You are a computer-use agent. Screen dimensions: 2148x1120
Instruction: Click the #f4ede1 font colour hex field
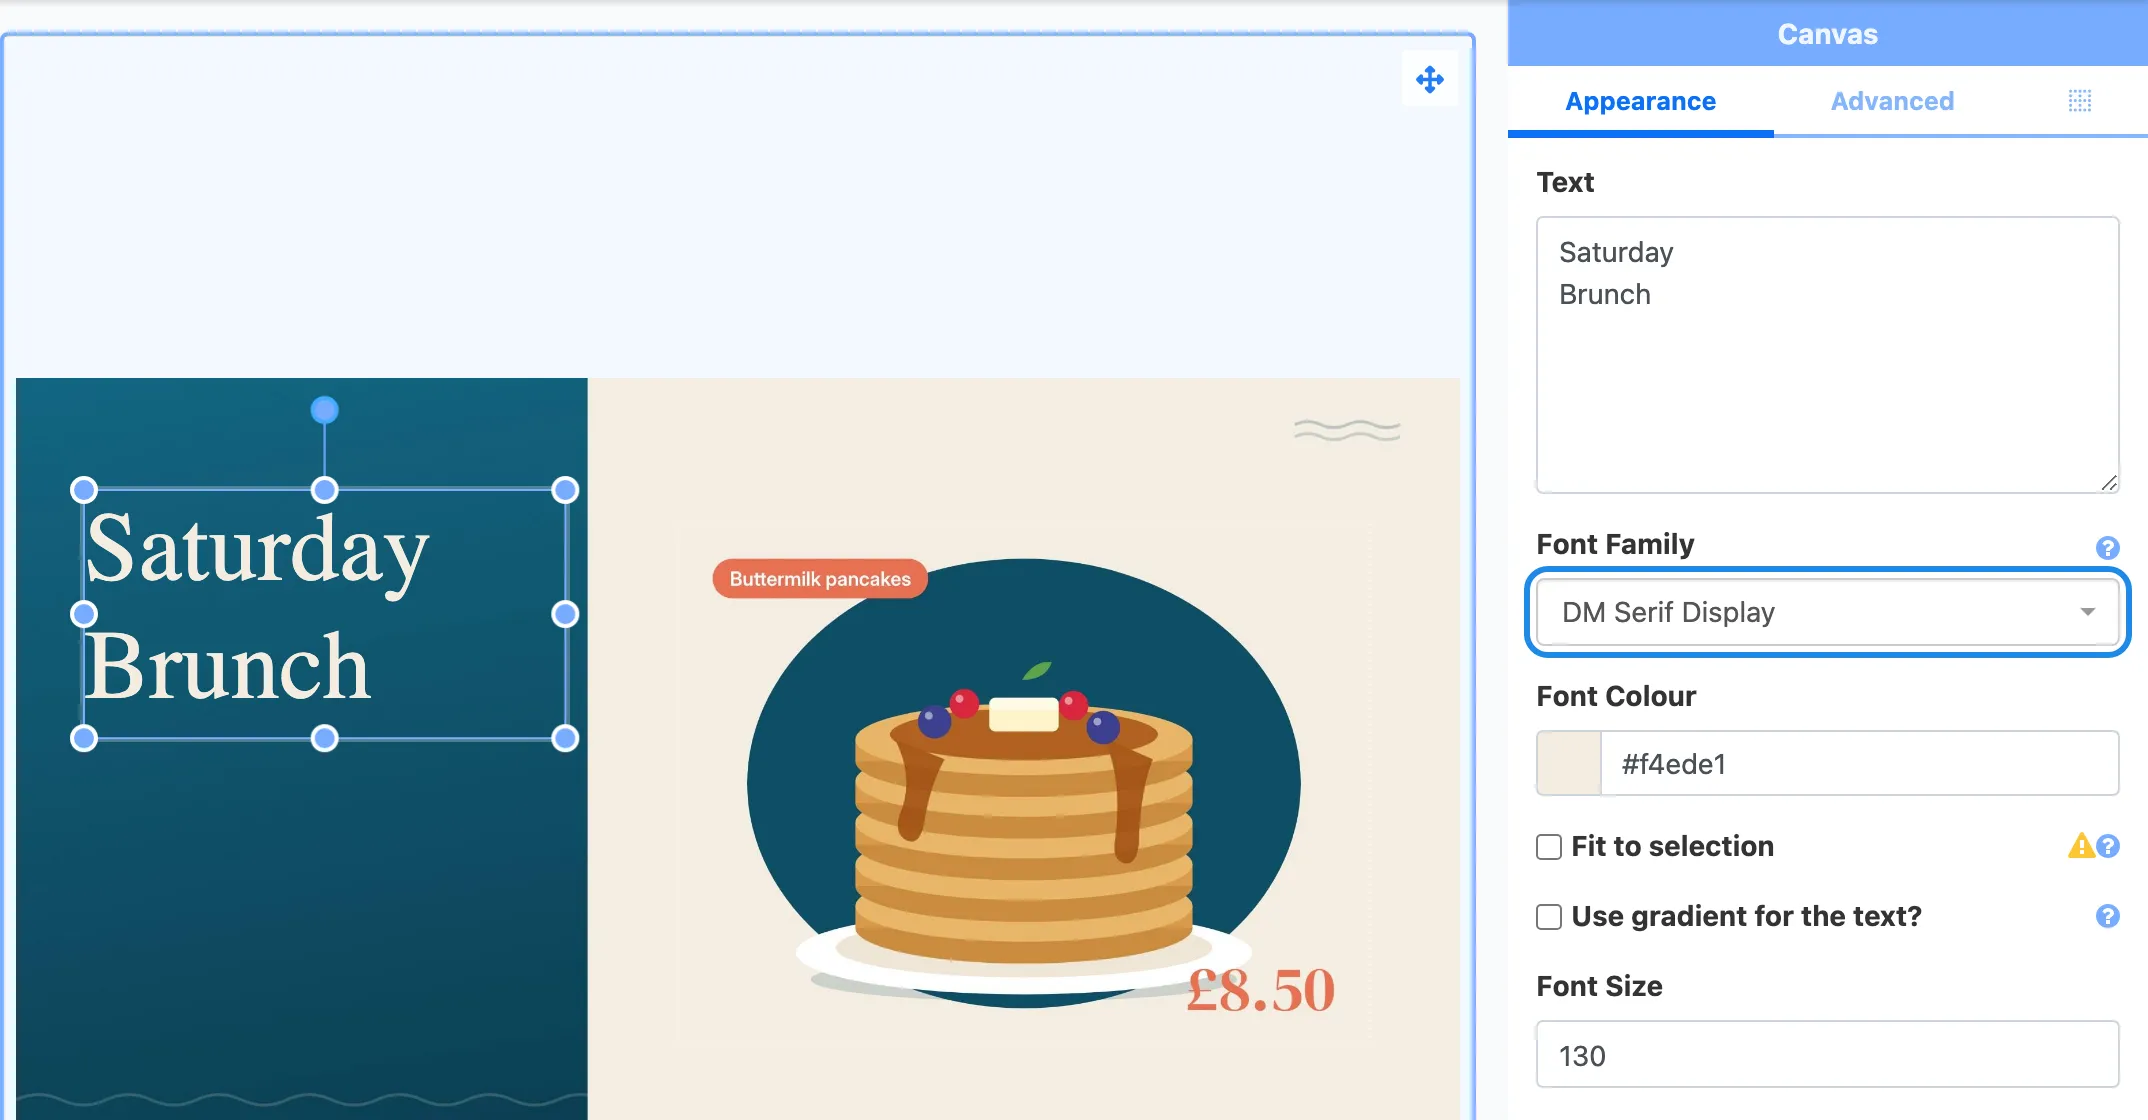point(1859,763)
